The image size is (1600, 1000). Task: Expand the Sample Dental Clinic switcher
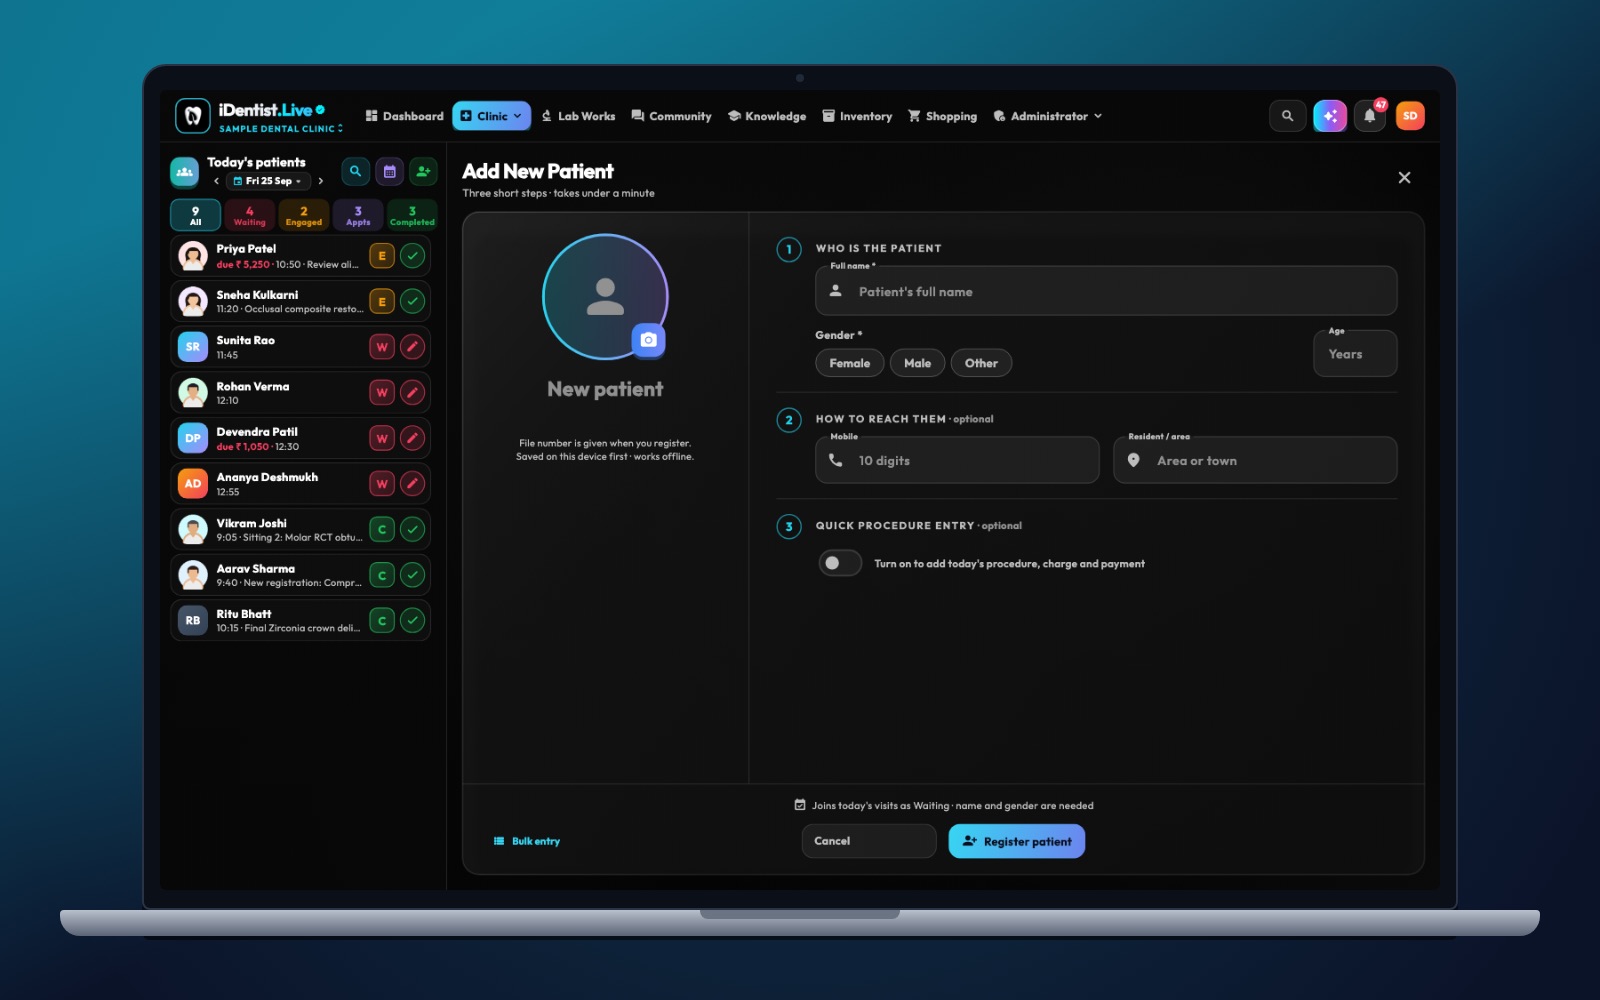(x=281, y=129)
